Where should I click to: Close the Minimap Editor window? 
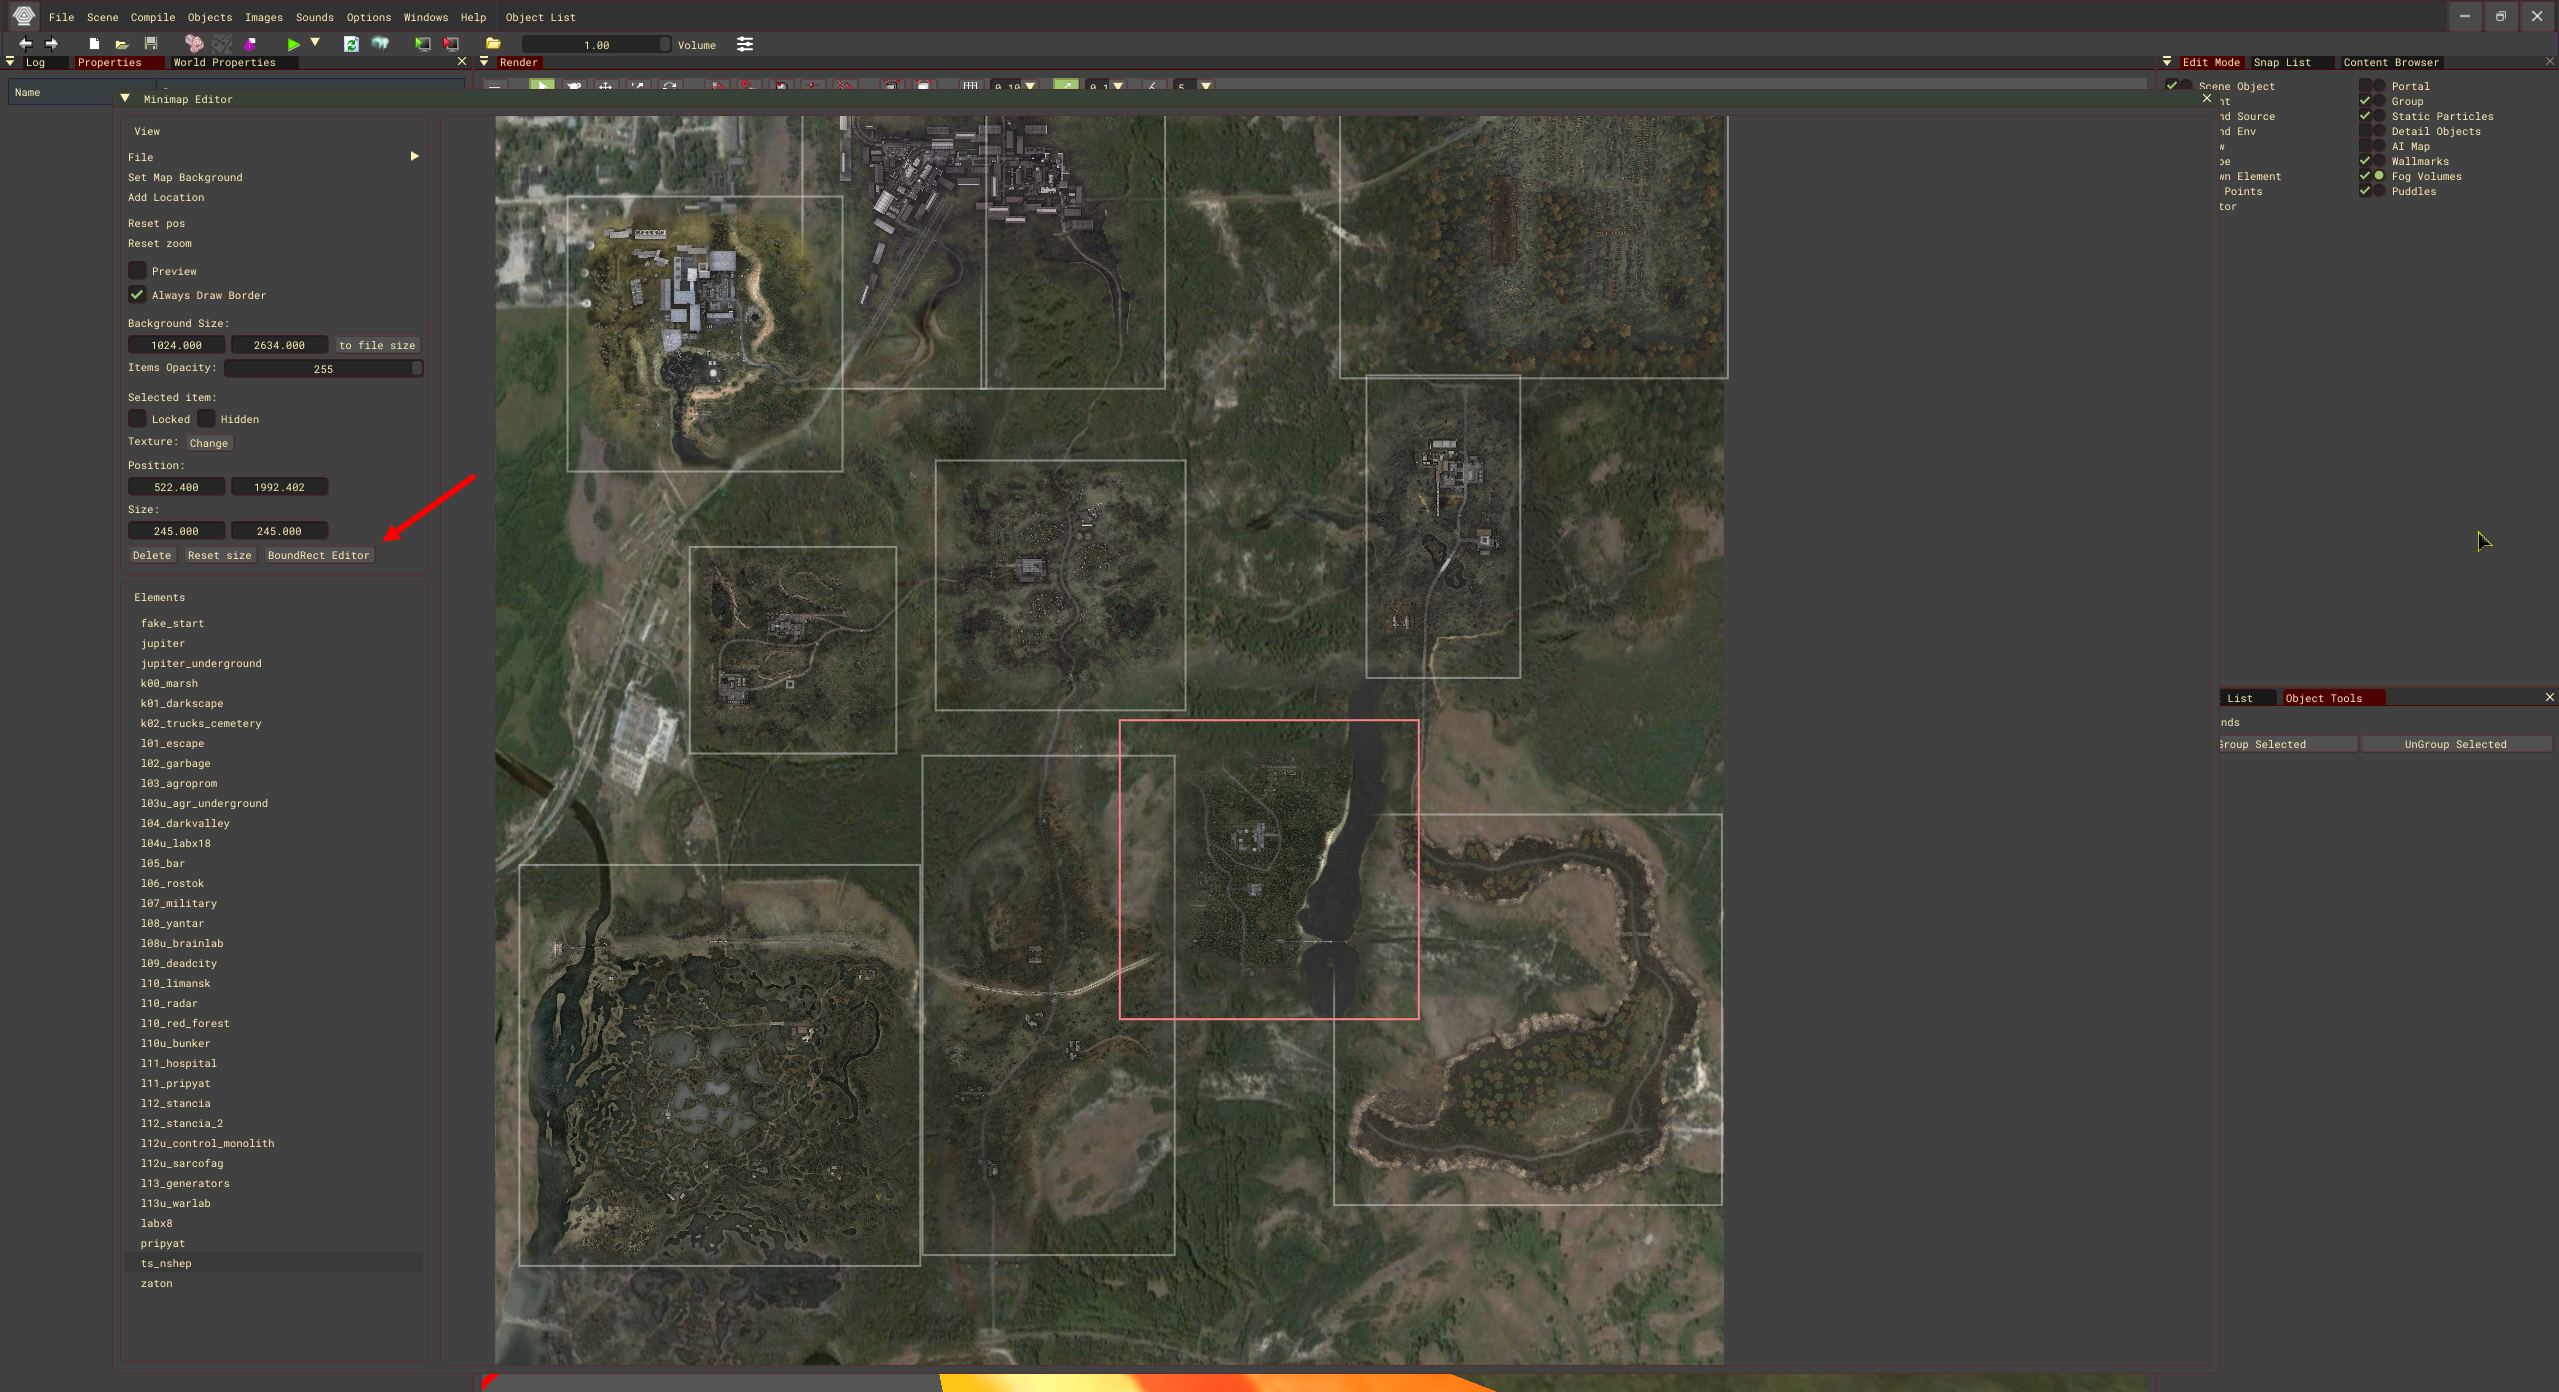tap(2207, 98)
